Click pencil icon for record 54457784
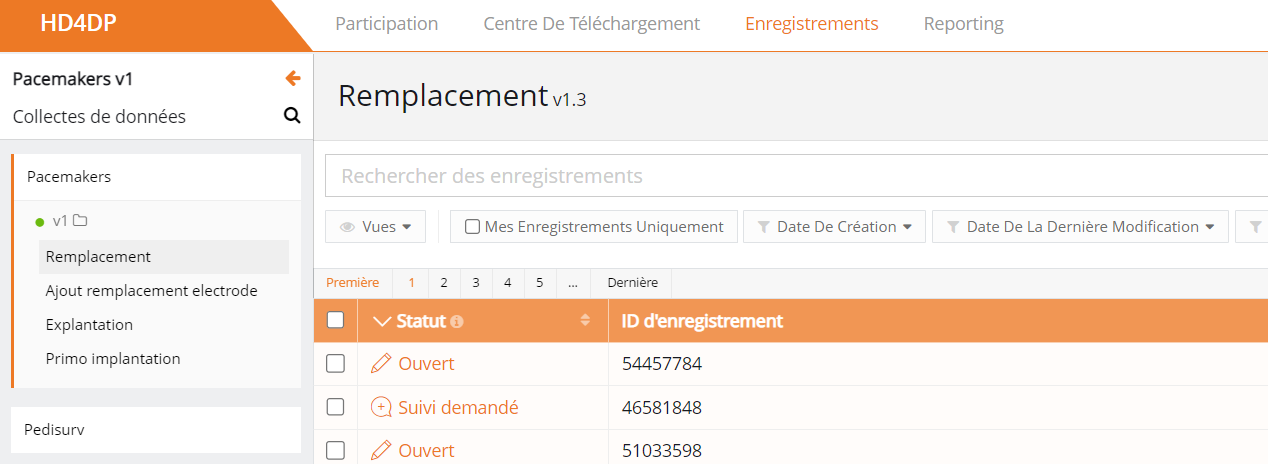 pos(381,364)
